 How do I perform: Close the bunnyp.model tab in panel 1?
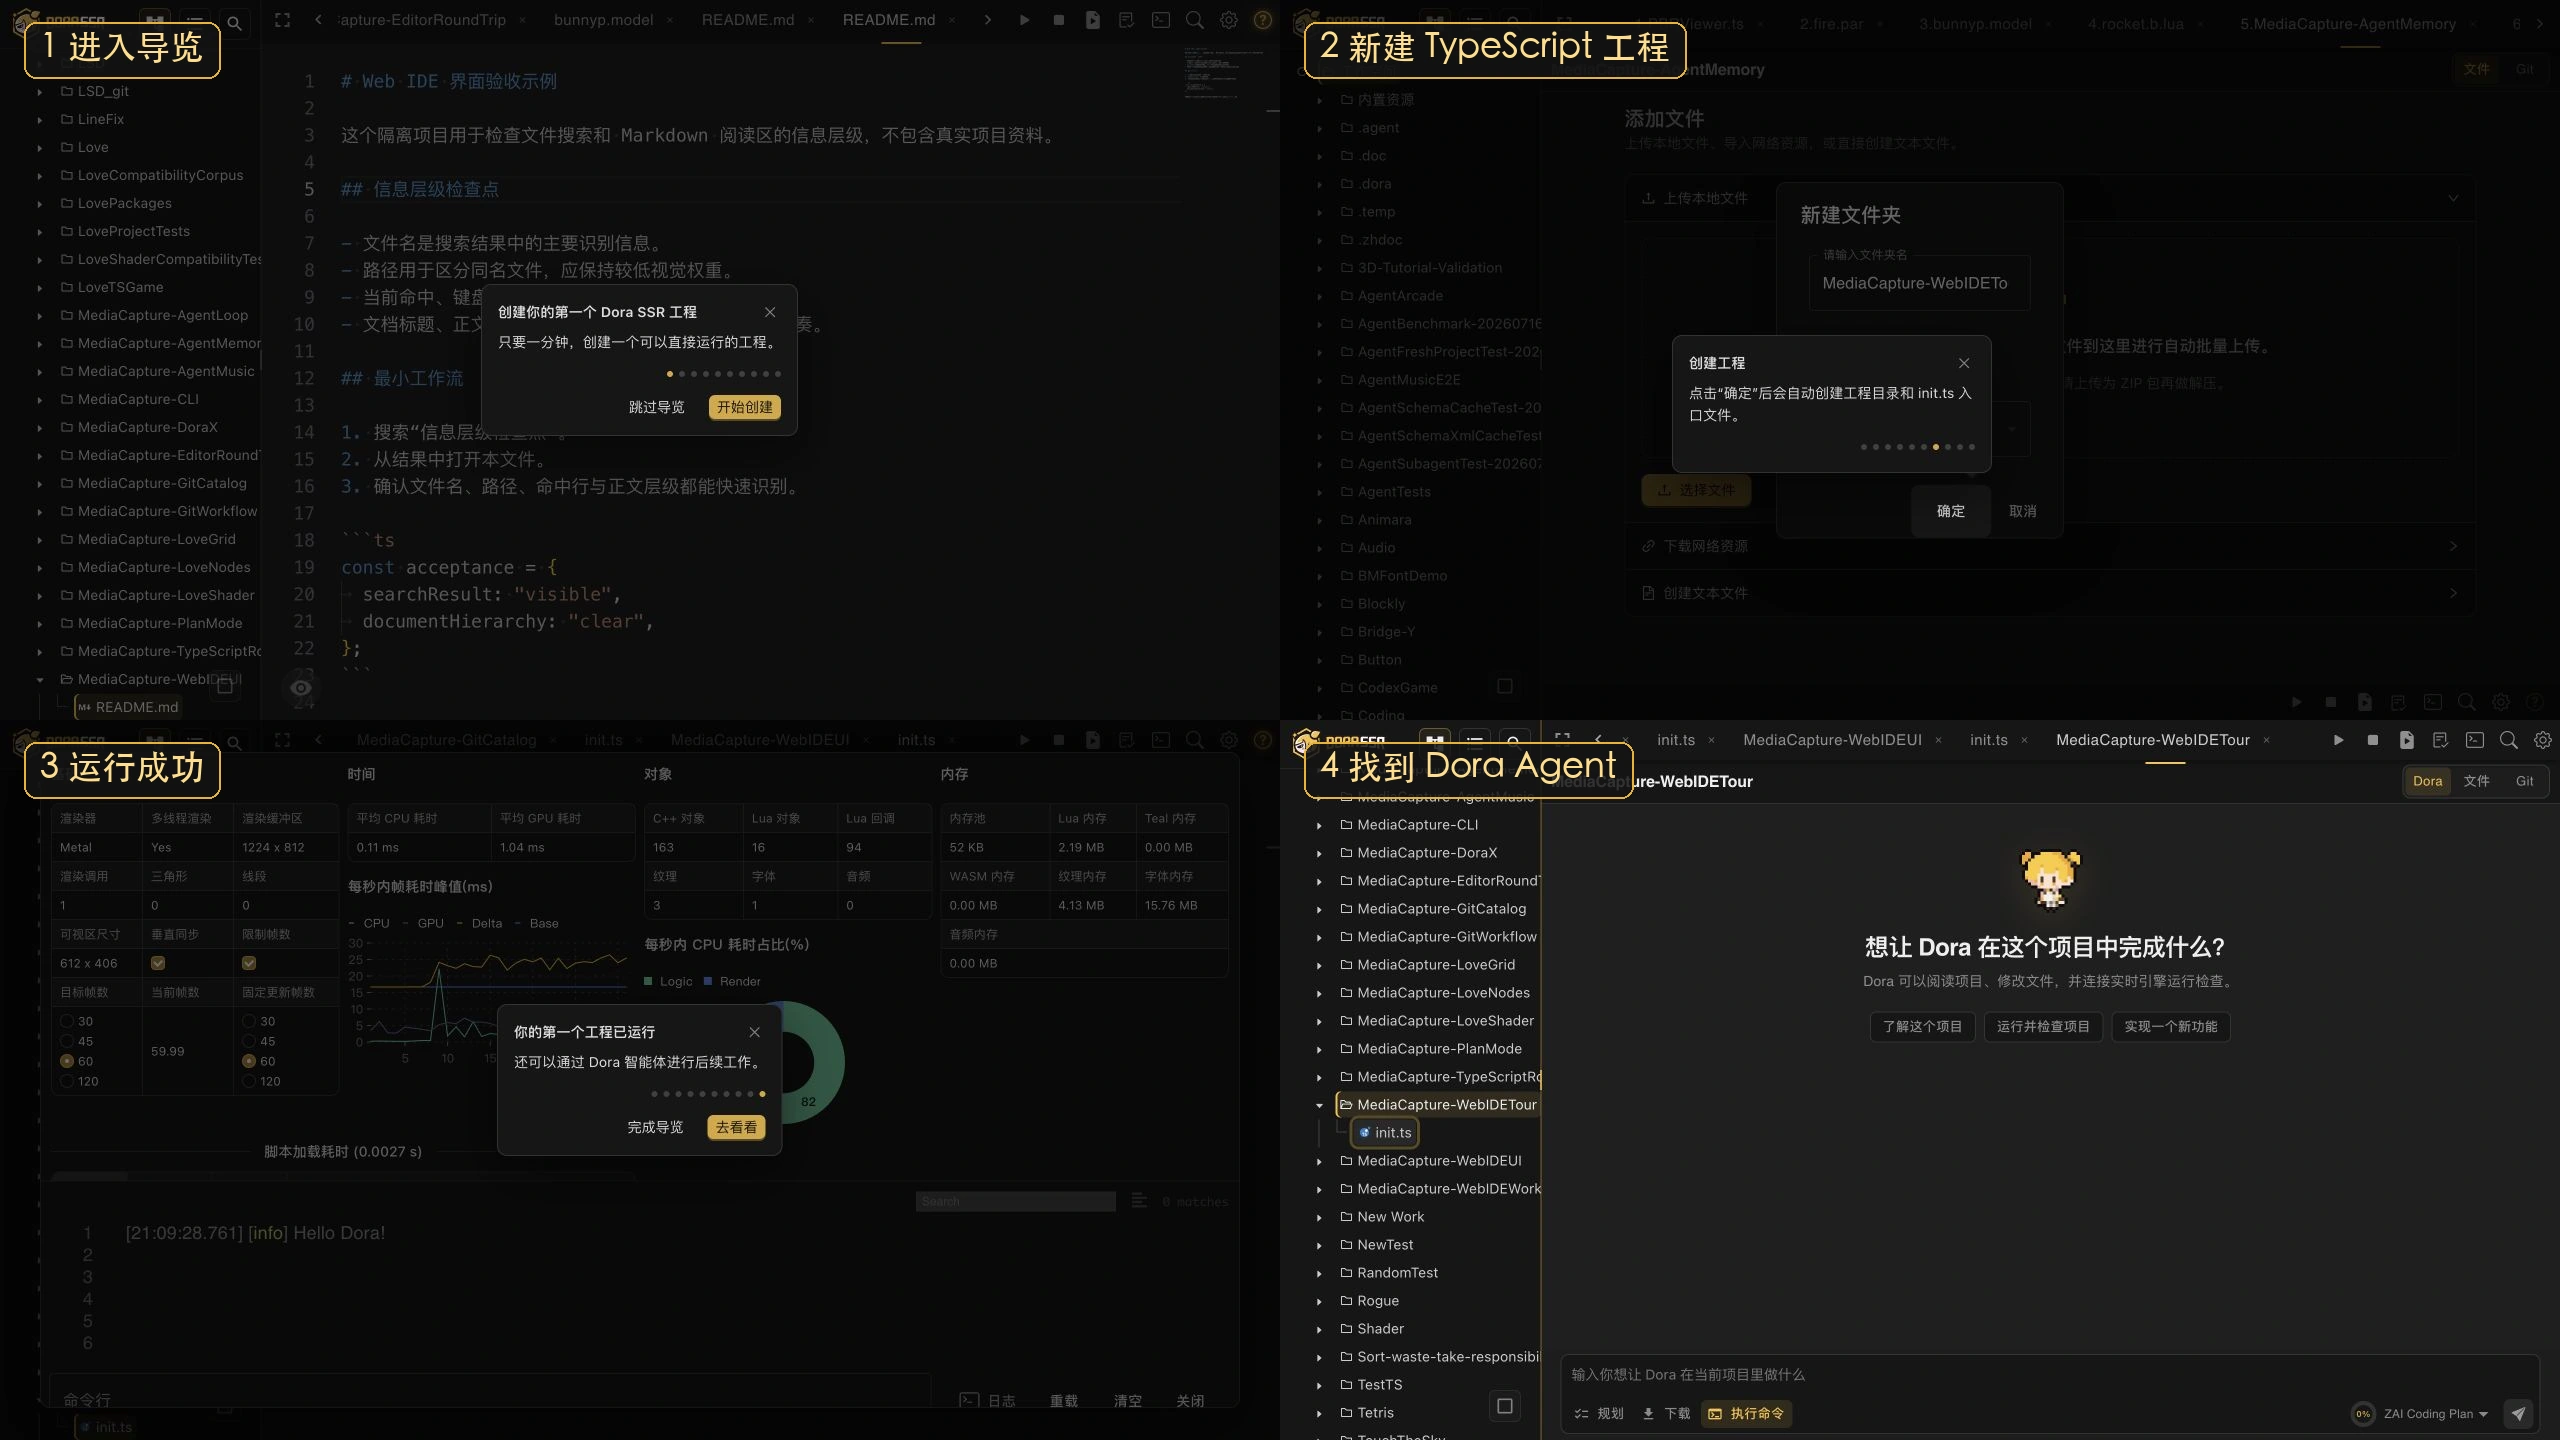click(670, 20)
